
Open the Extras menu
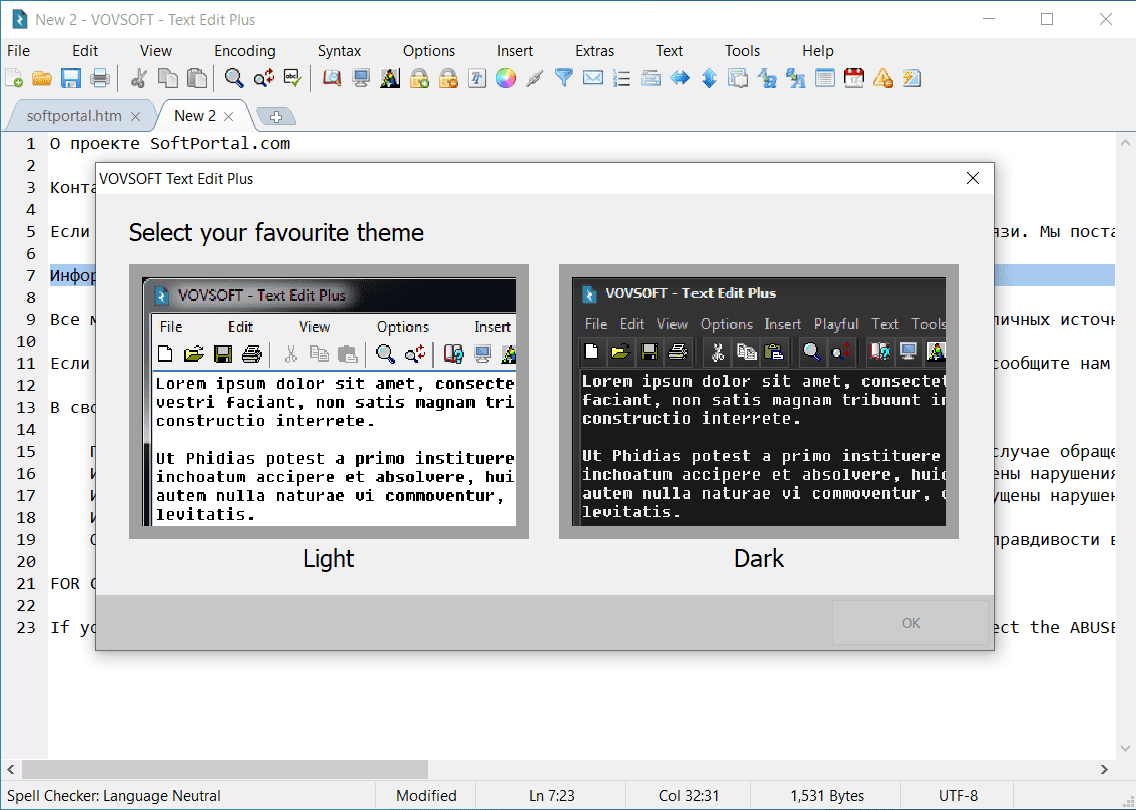(x=595, y=51)
